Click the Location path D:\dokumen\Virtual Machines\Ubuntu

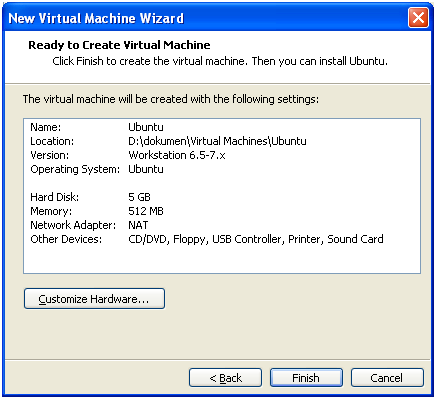(217, 141)
